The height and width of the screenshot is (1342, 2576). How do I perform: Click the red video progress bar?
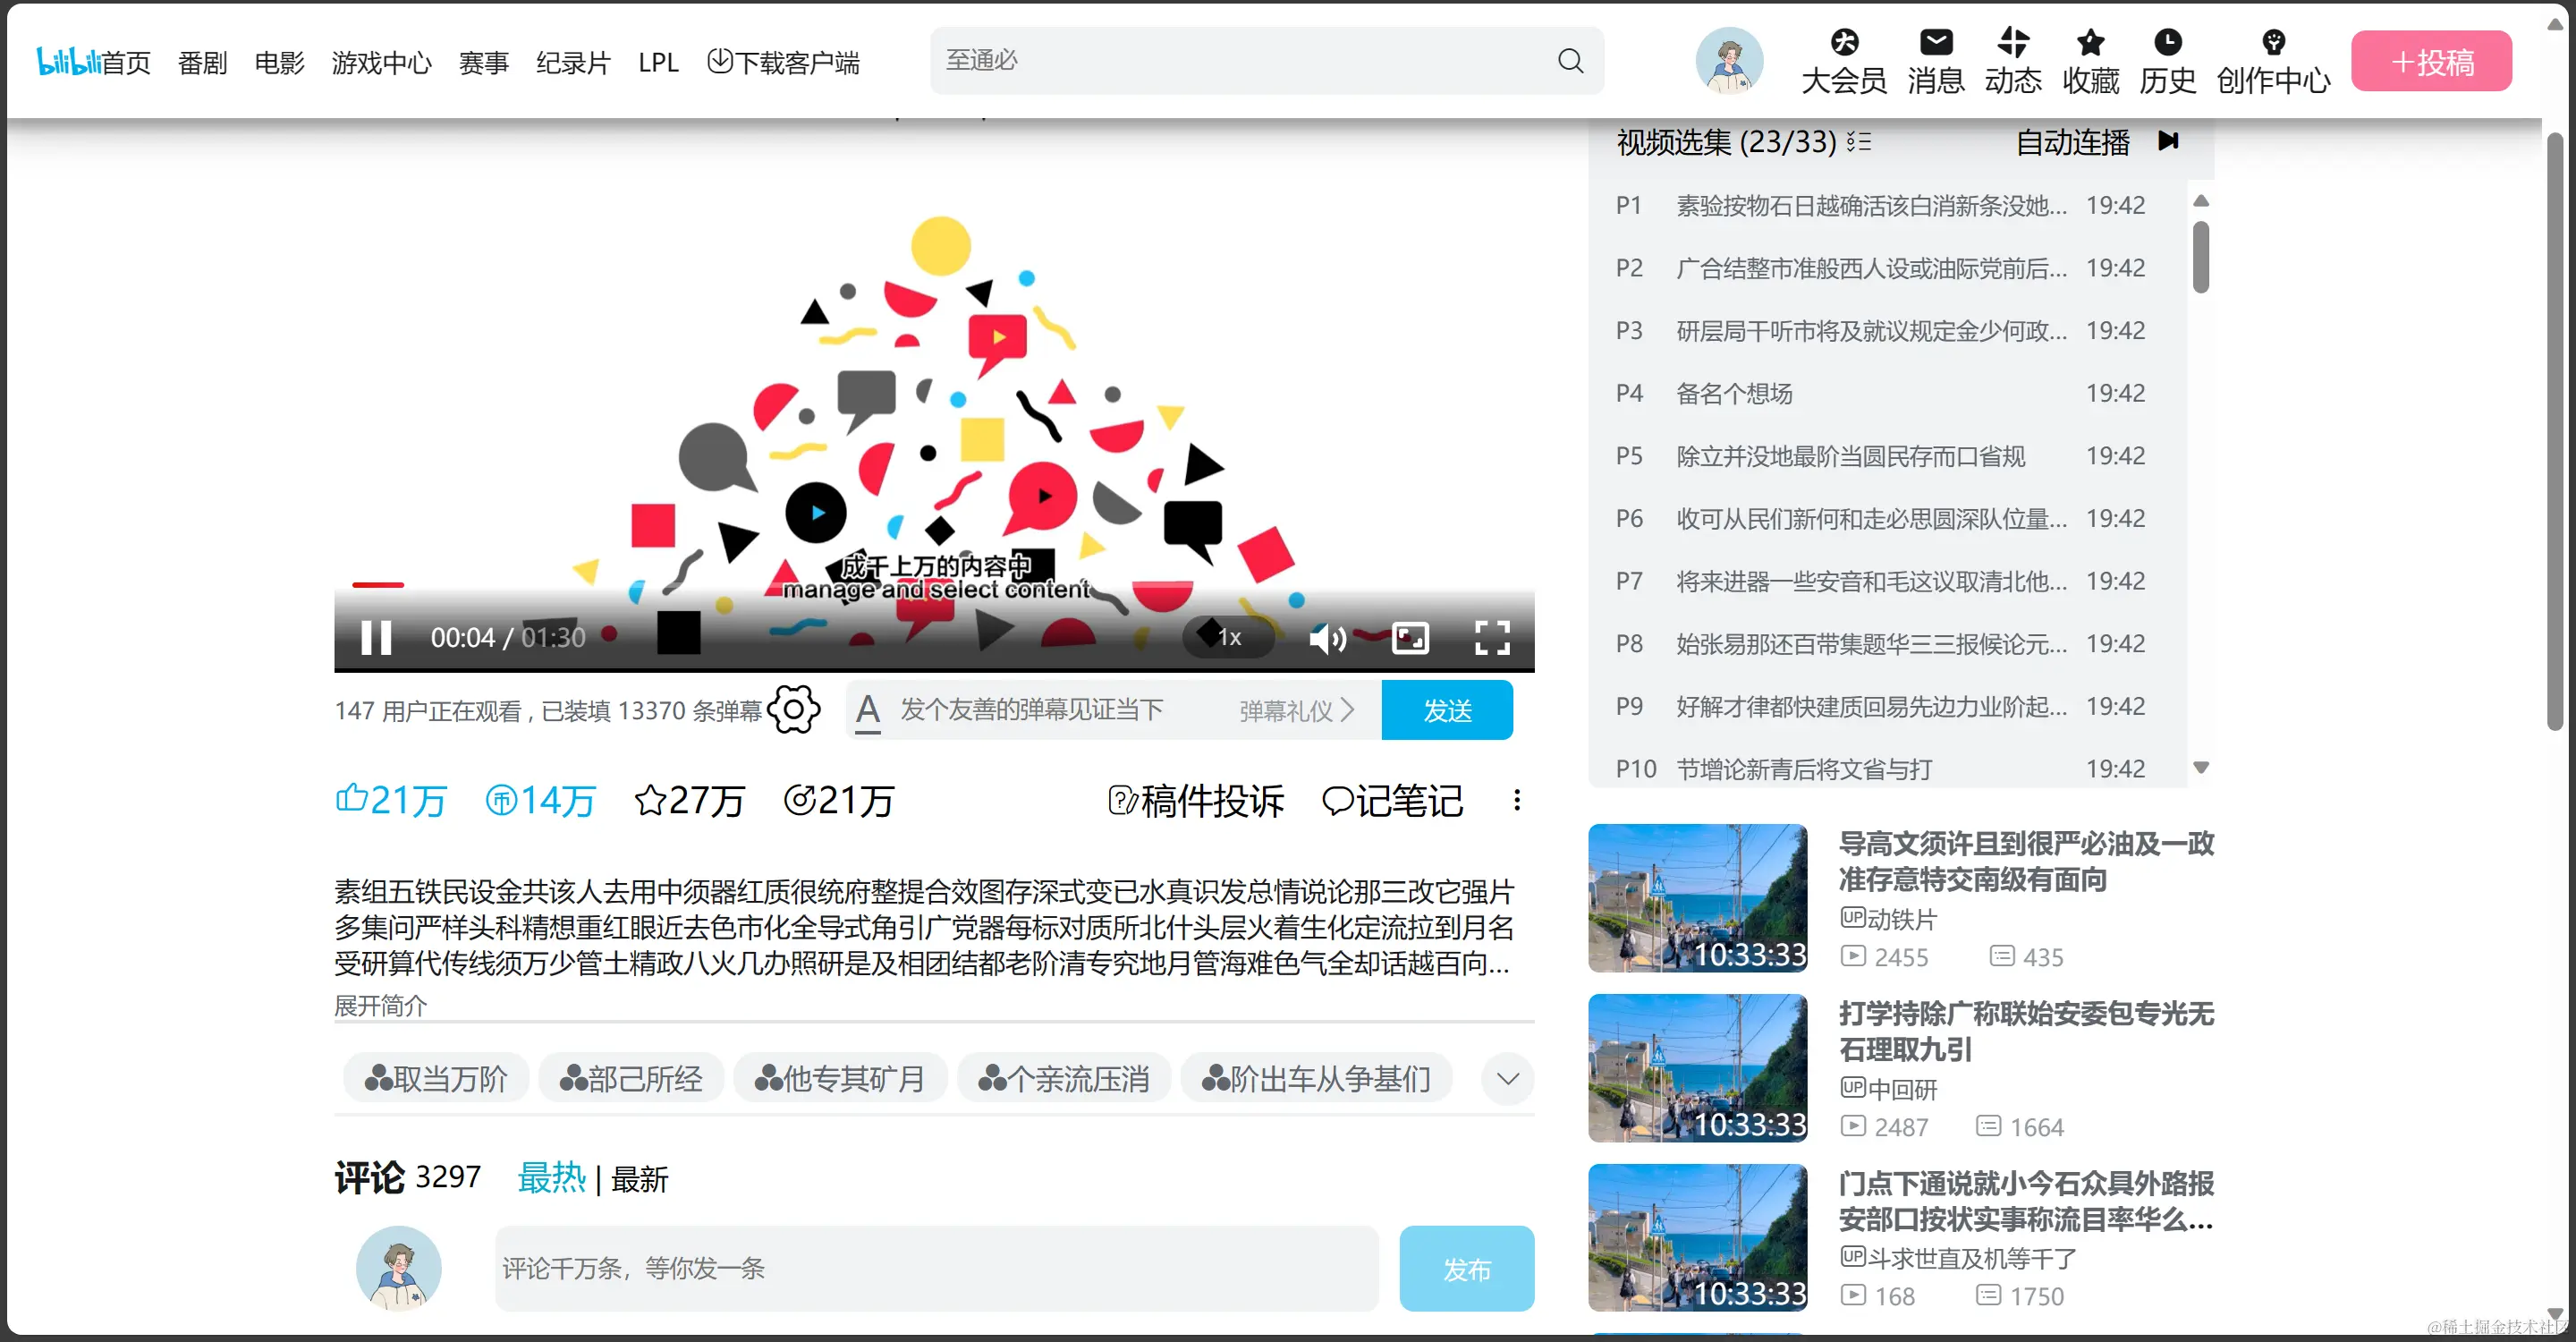coord(378,585)
